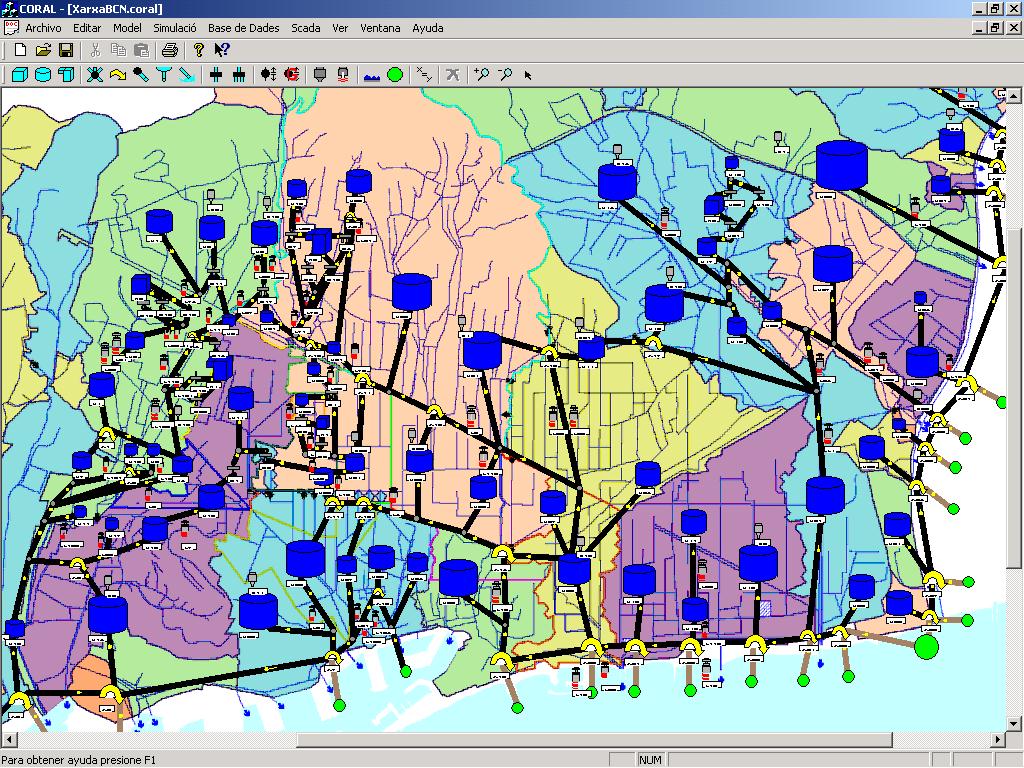
Task: Select the green circle node tool
Action: click(x=395, y=74)
